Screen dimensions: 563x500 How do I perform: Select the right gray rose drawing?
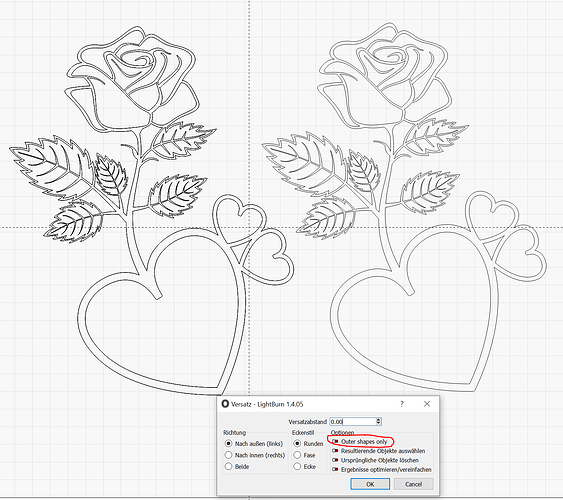coord(404,208)
